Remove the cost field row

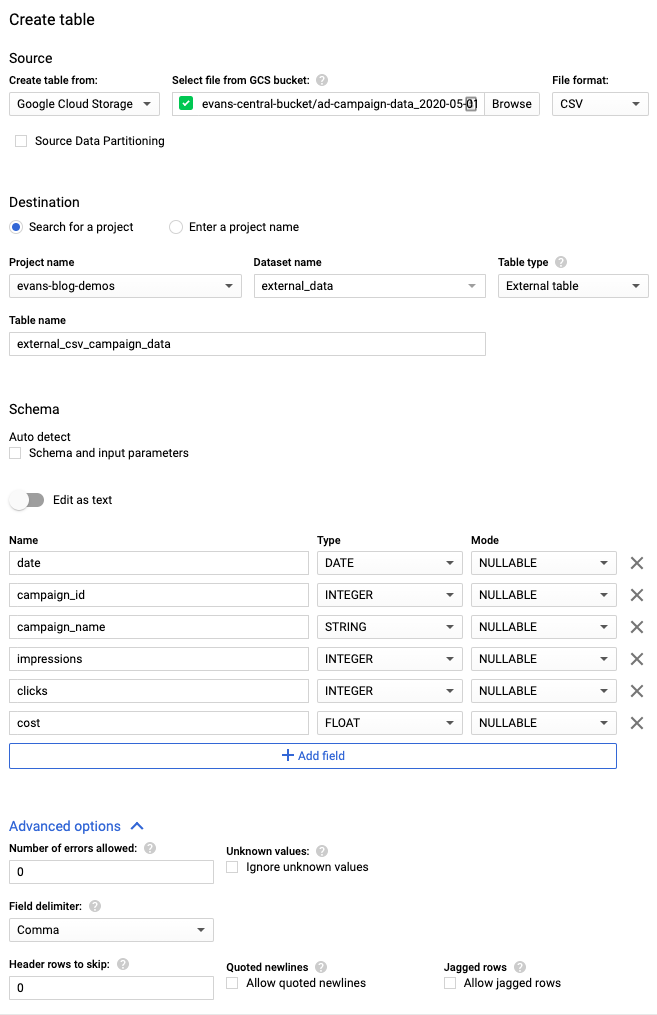[636, 723]
